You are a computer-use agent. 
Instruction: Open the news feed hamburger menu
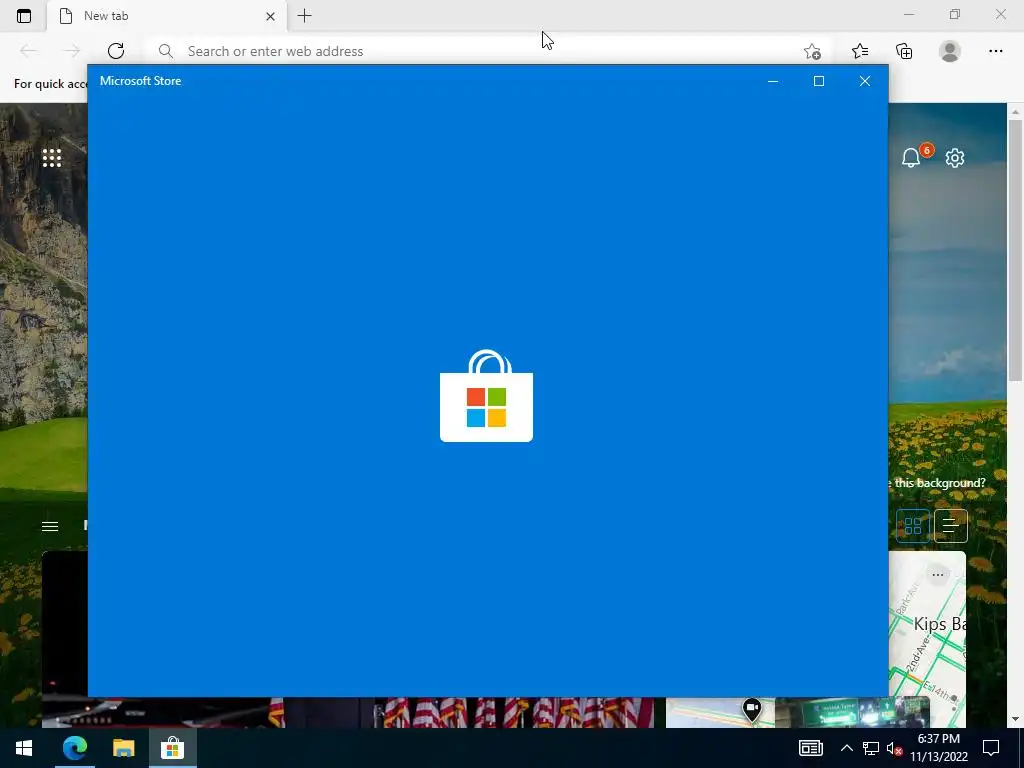[50, 526]
